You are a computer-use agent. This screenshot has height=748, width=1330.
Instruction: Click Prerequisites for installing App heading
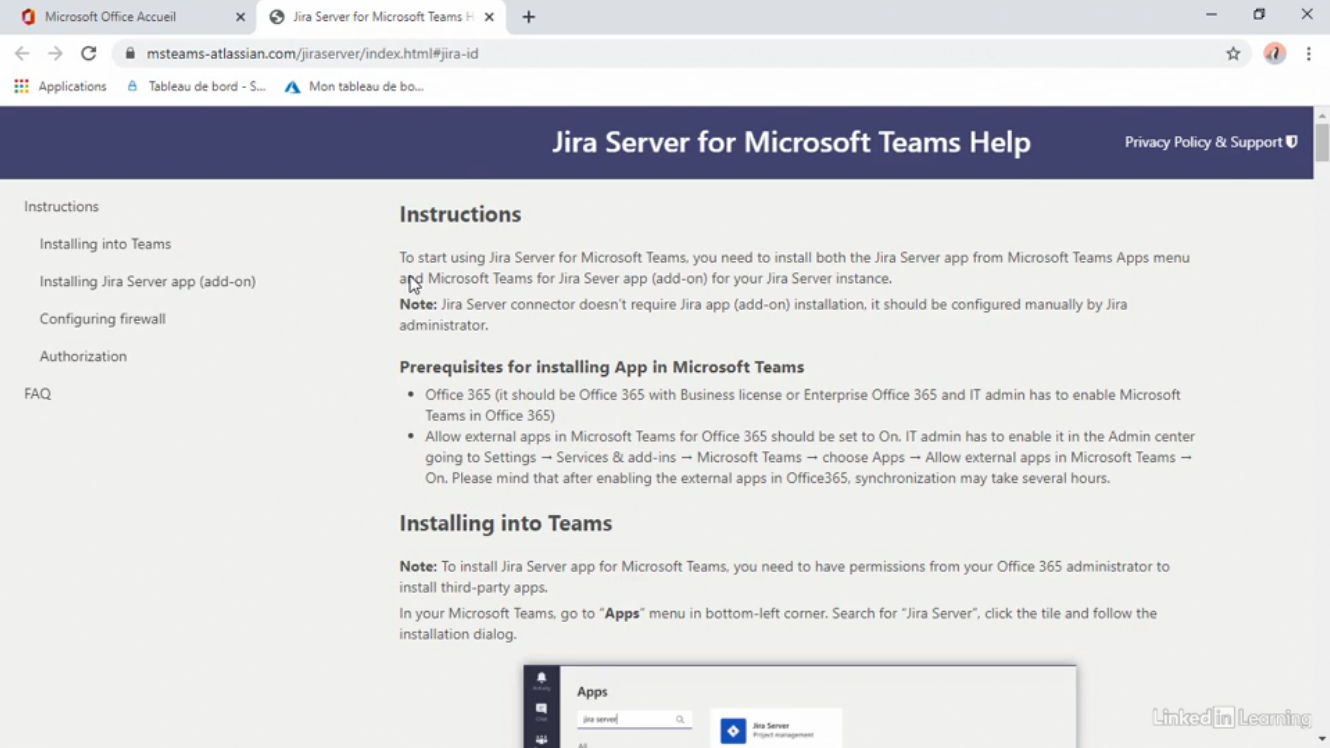pyautogui.click(x=601, y=367)
